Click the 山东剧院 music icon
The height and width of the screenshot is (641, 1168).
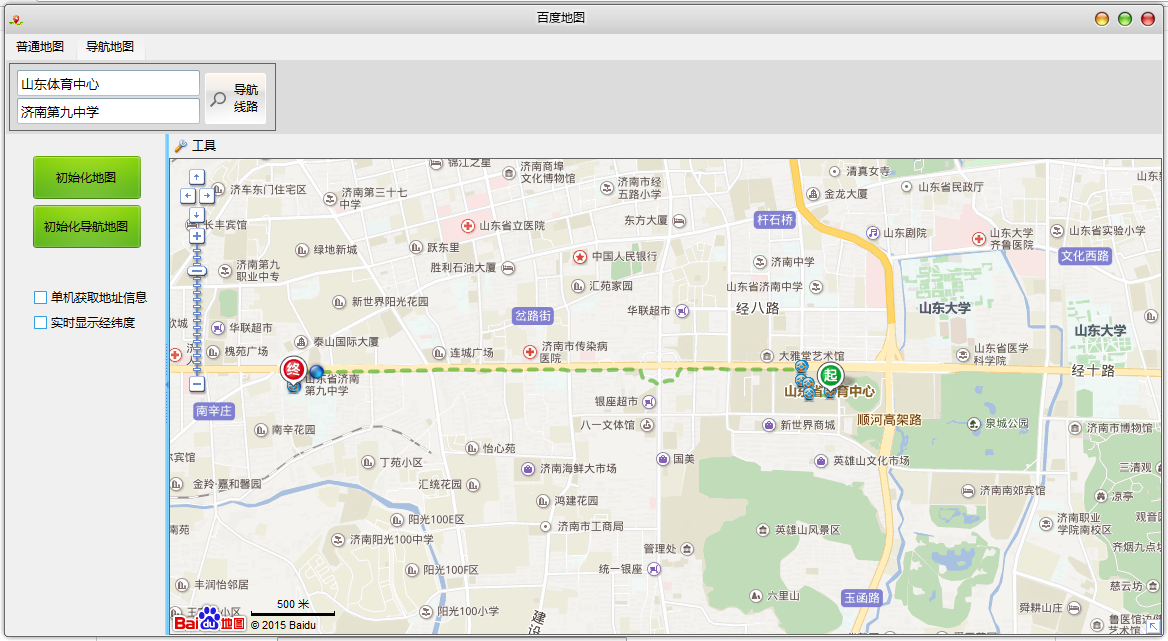[x=873, y=233]
